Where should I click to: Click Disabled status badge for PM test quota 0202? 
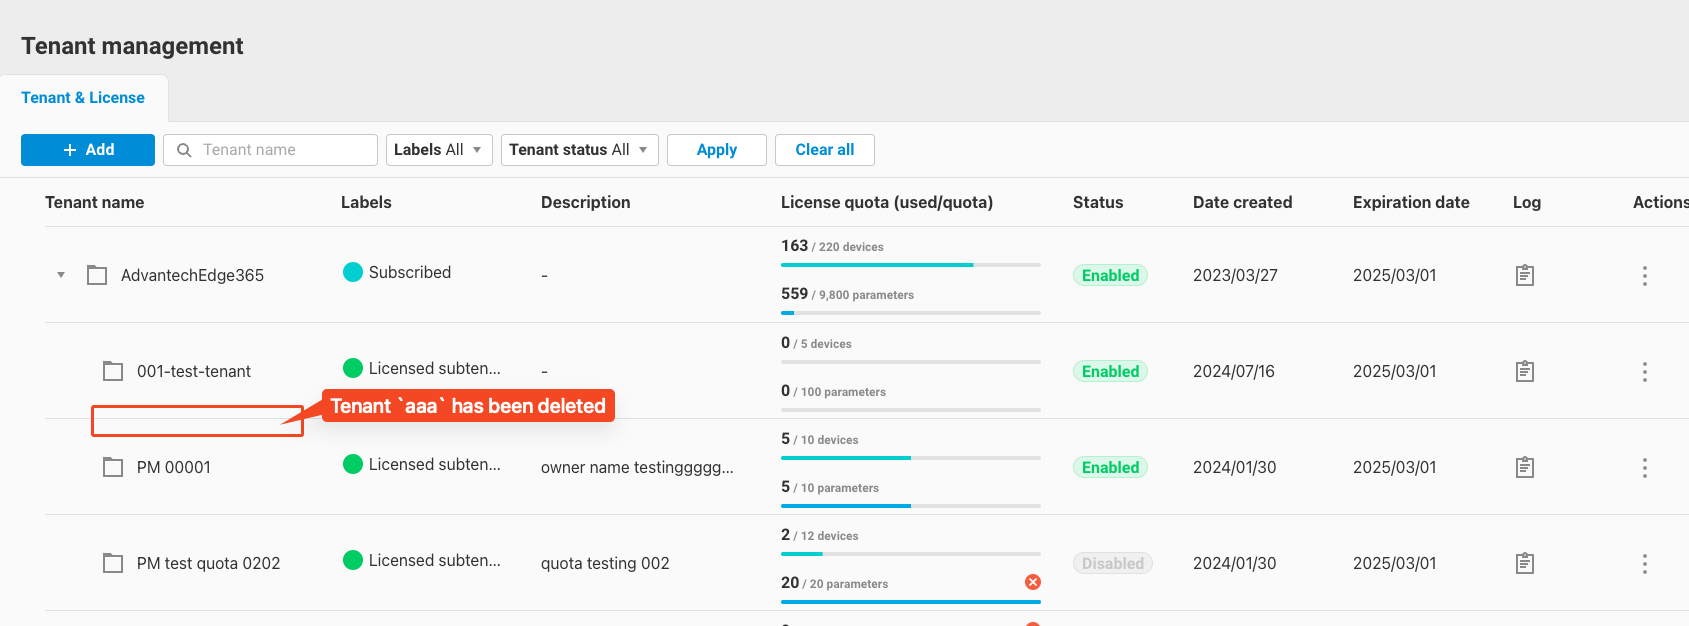click(x=1113, y=563)
